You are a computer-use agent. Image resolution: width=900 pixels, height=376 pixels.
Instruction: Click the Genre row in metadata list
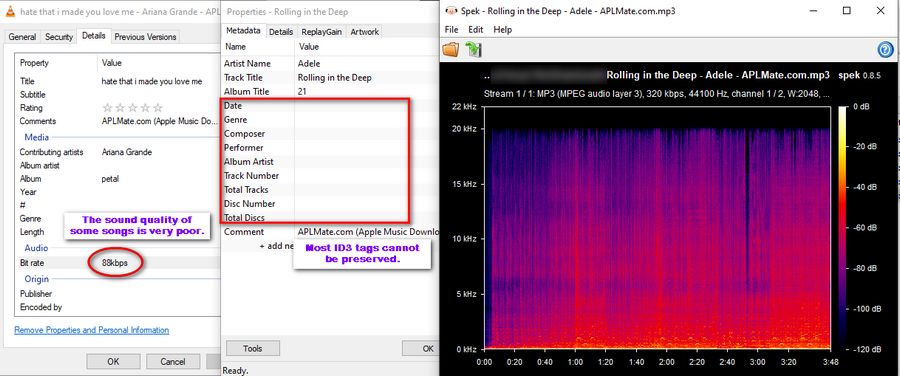point(331,119)
